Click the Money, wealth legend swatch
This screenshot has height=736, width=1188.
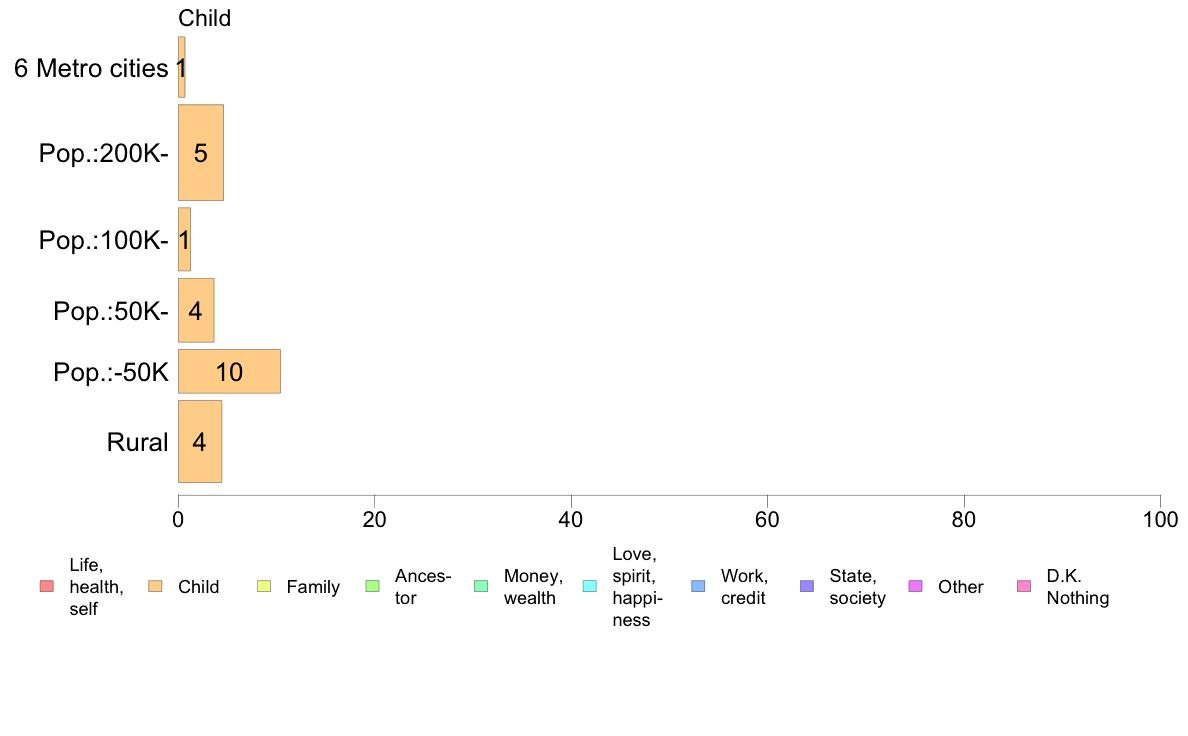point(481,586)
